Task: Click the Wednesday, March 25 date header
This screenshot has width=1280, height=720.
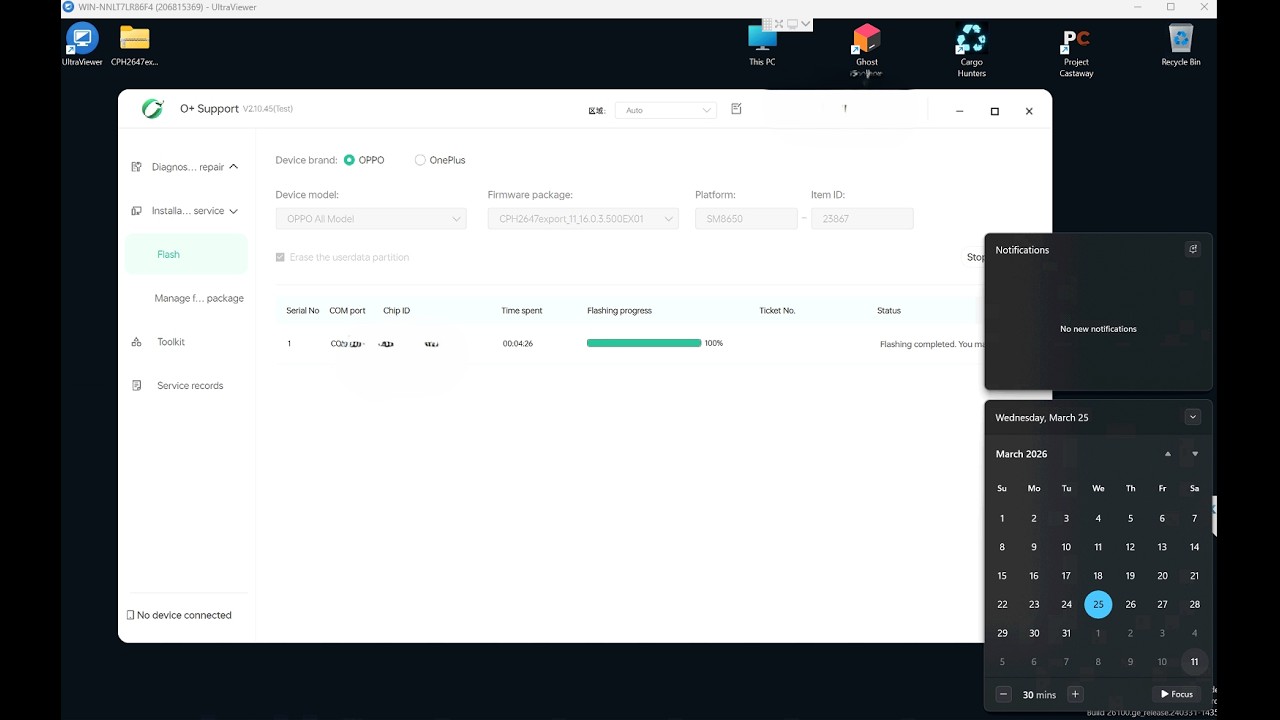Action: coord(1042,417)
